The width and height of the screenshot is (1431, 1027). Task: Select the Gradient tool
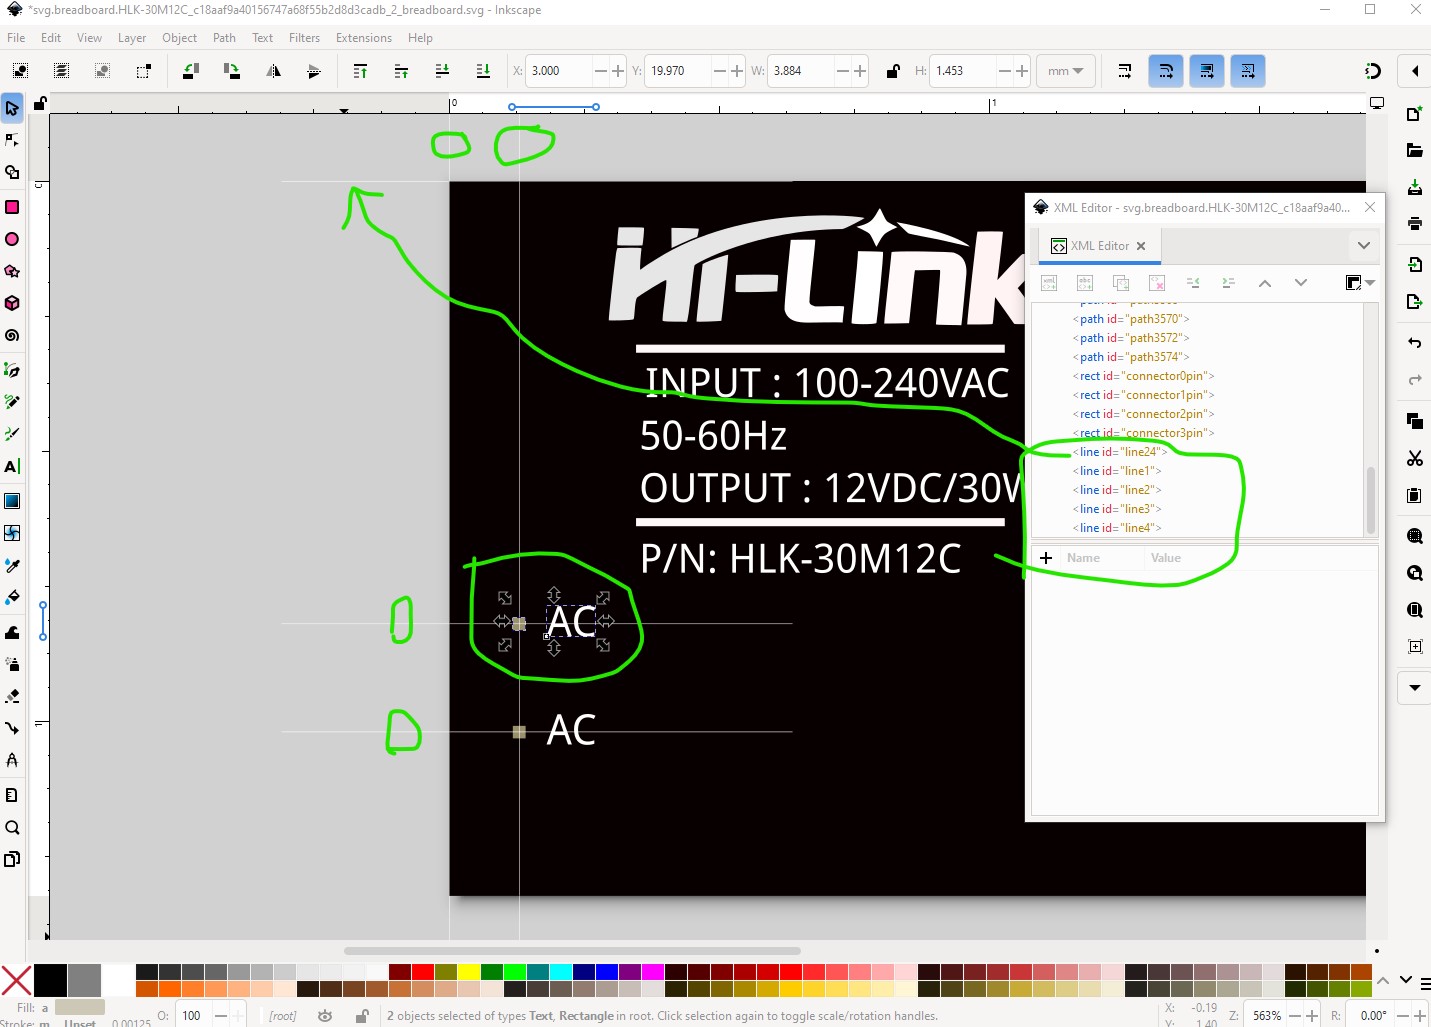pyautogui.click(x=12, y=501)
